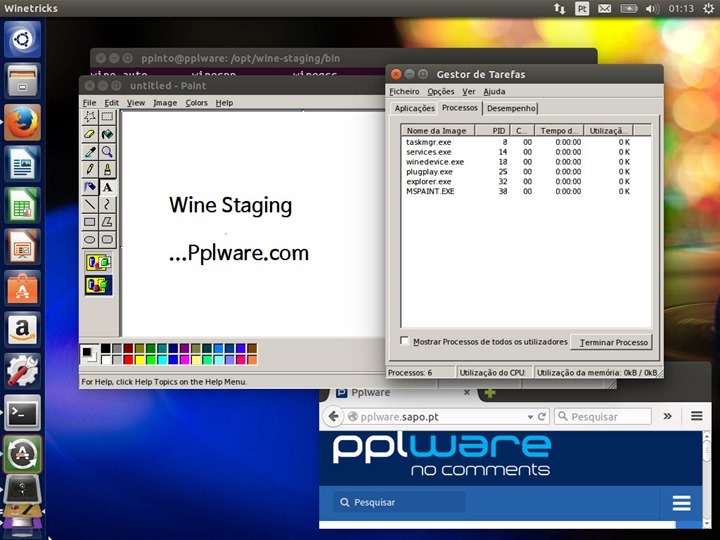Open the Opções menu in Gestor de Tarefas
The width and height of the screenshot is (720, 540).
(441, 91)
